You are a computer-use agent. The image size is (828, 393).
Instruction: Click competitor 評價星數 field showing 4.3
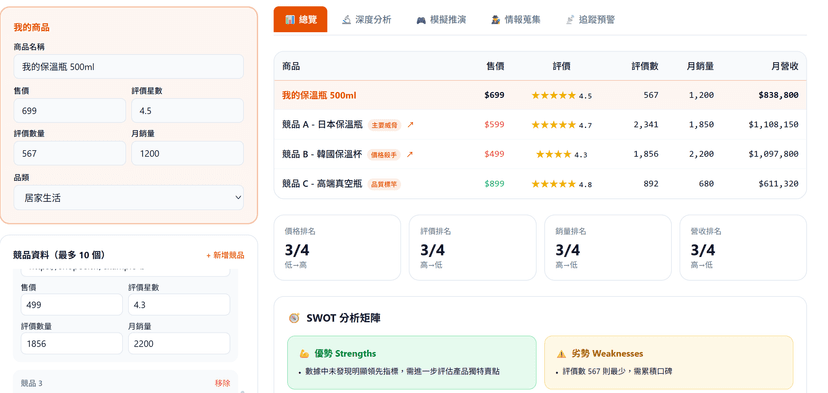179,305
